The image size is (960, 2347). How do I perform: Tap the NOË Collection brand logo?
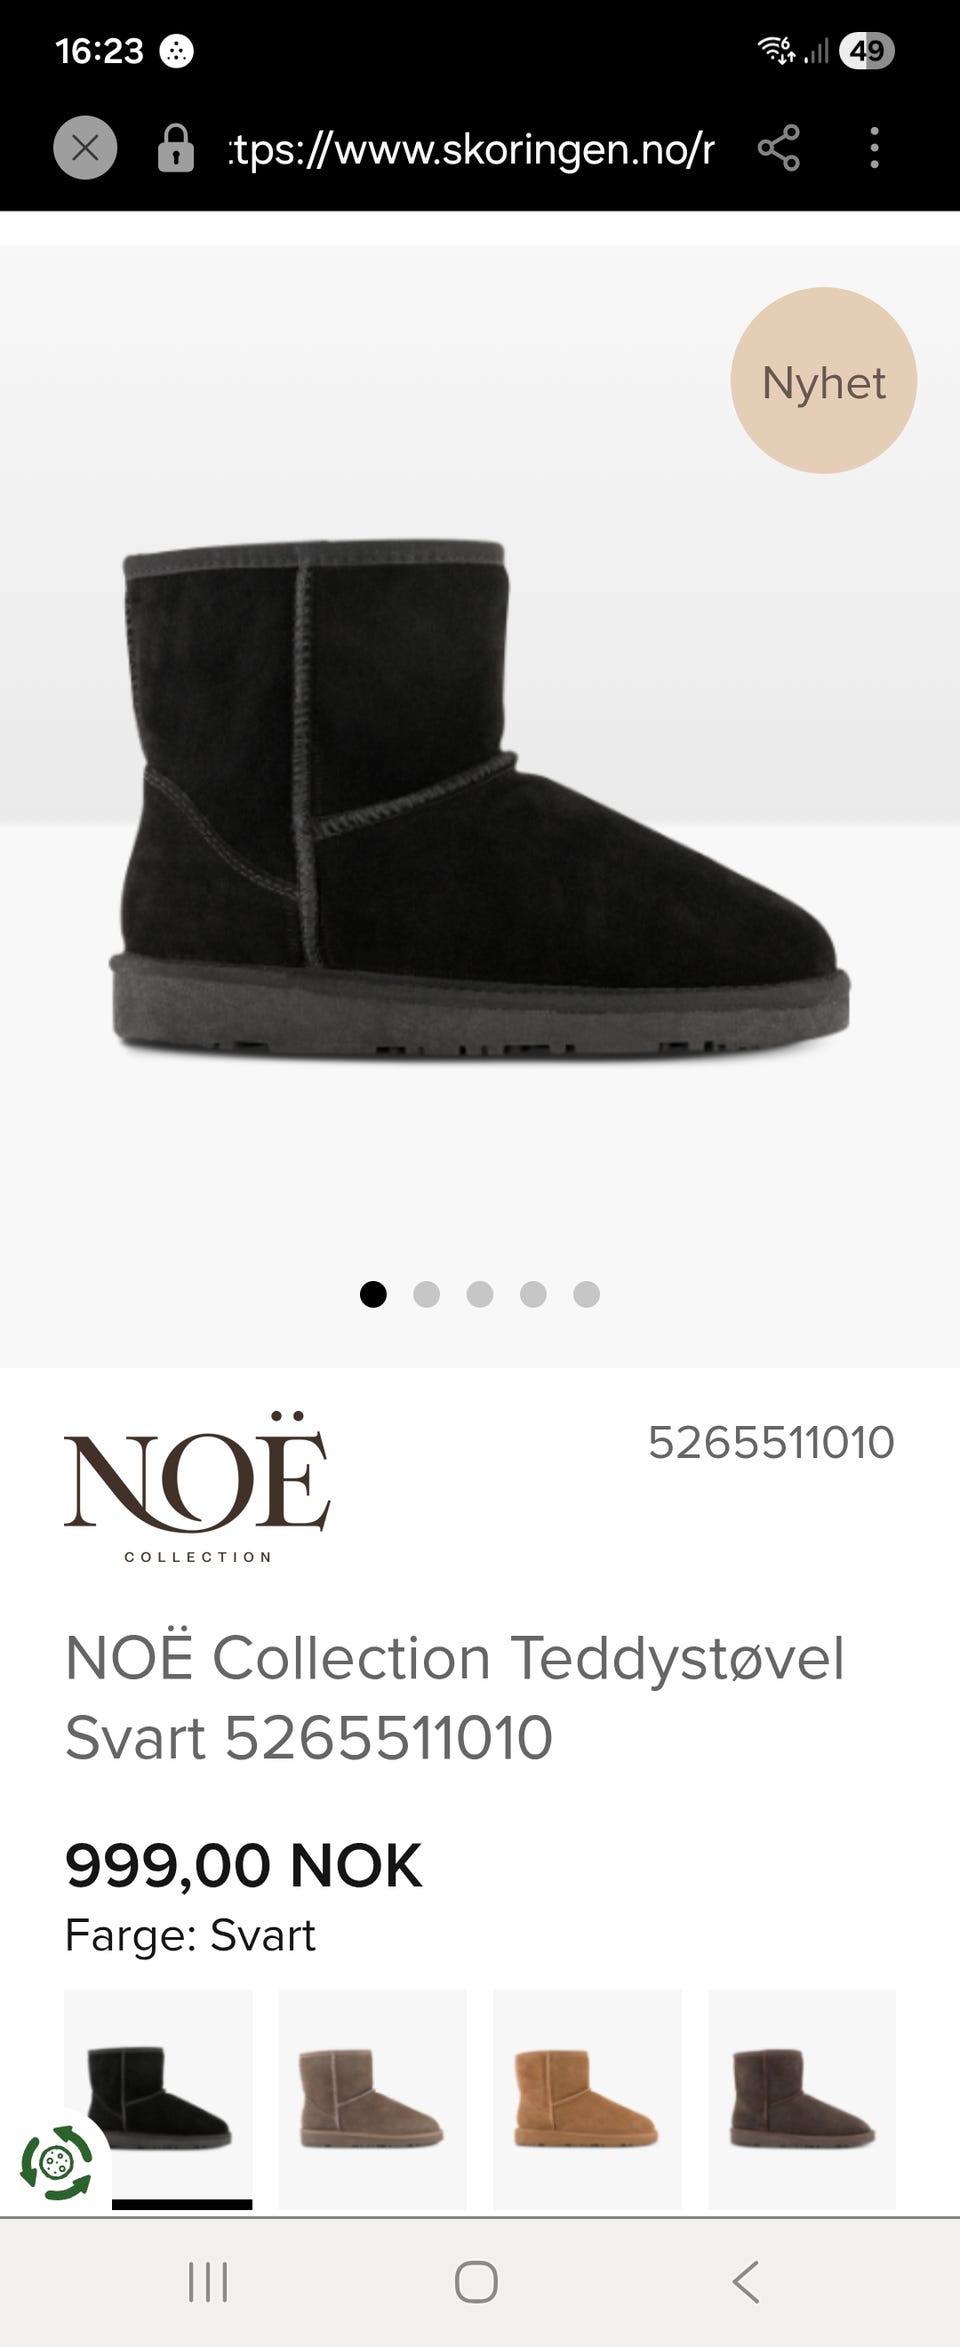click(197, 1488)
